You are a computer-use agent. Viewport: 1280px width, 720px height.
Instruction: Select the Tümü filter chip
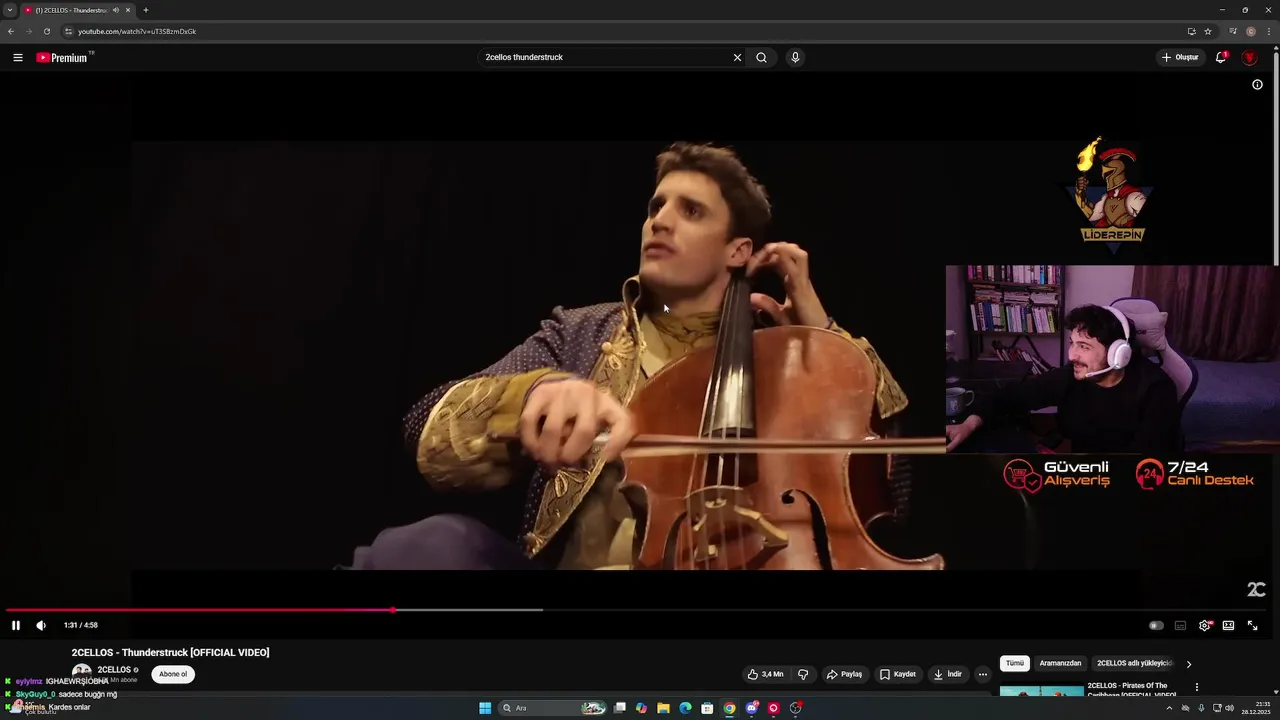(x=1014, y=663)
